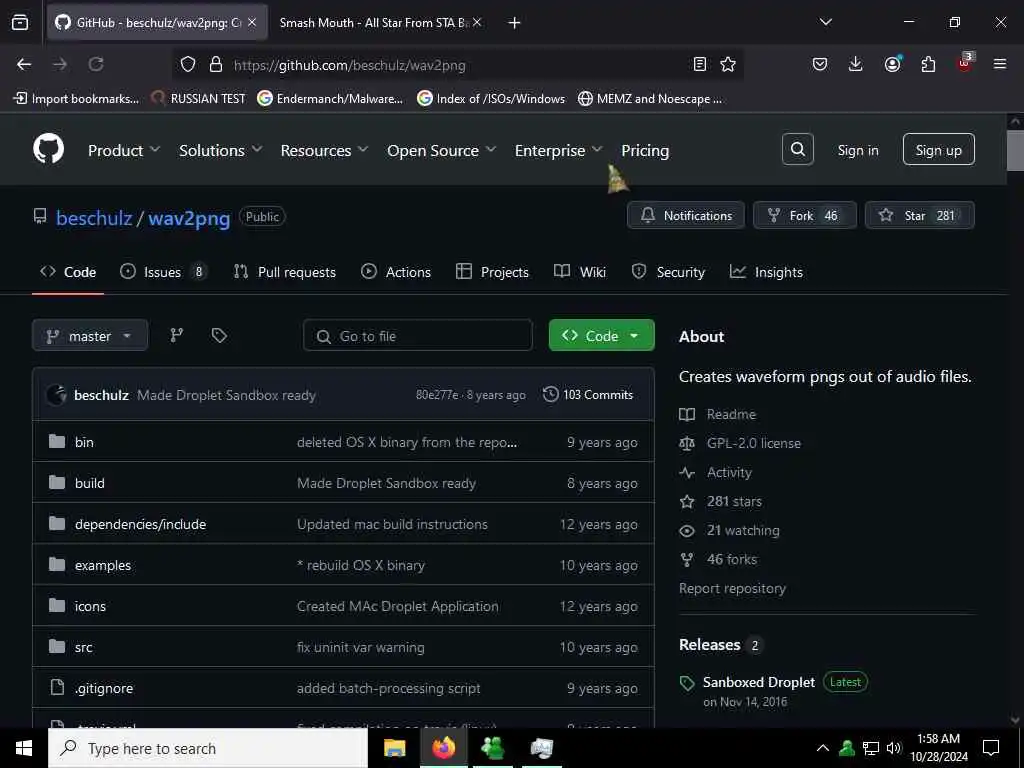Screen dimensions: 1024x768
Task: Switch to the Issues tab
Action: pyautogui.click(x=163, y=272)
